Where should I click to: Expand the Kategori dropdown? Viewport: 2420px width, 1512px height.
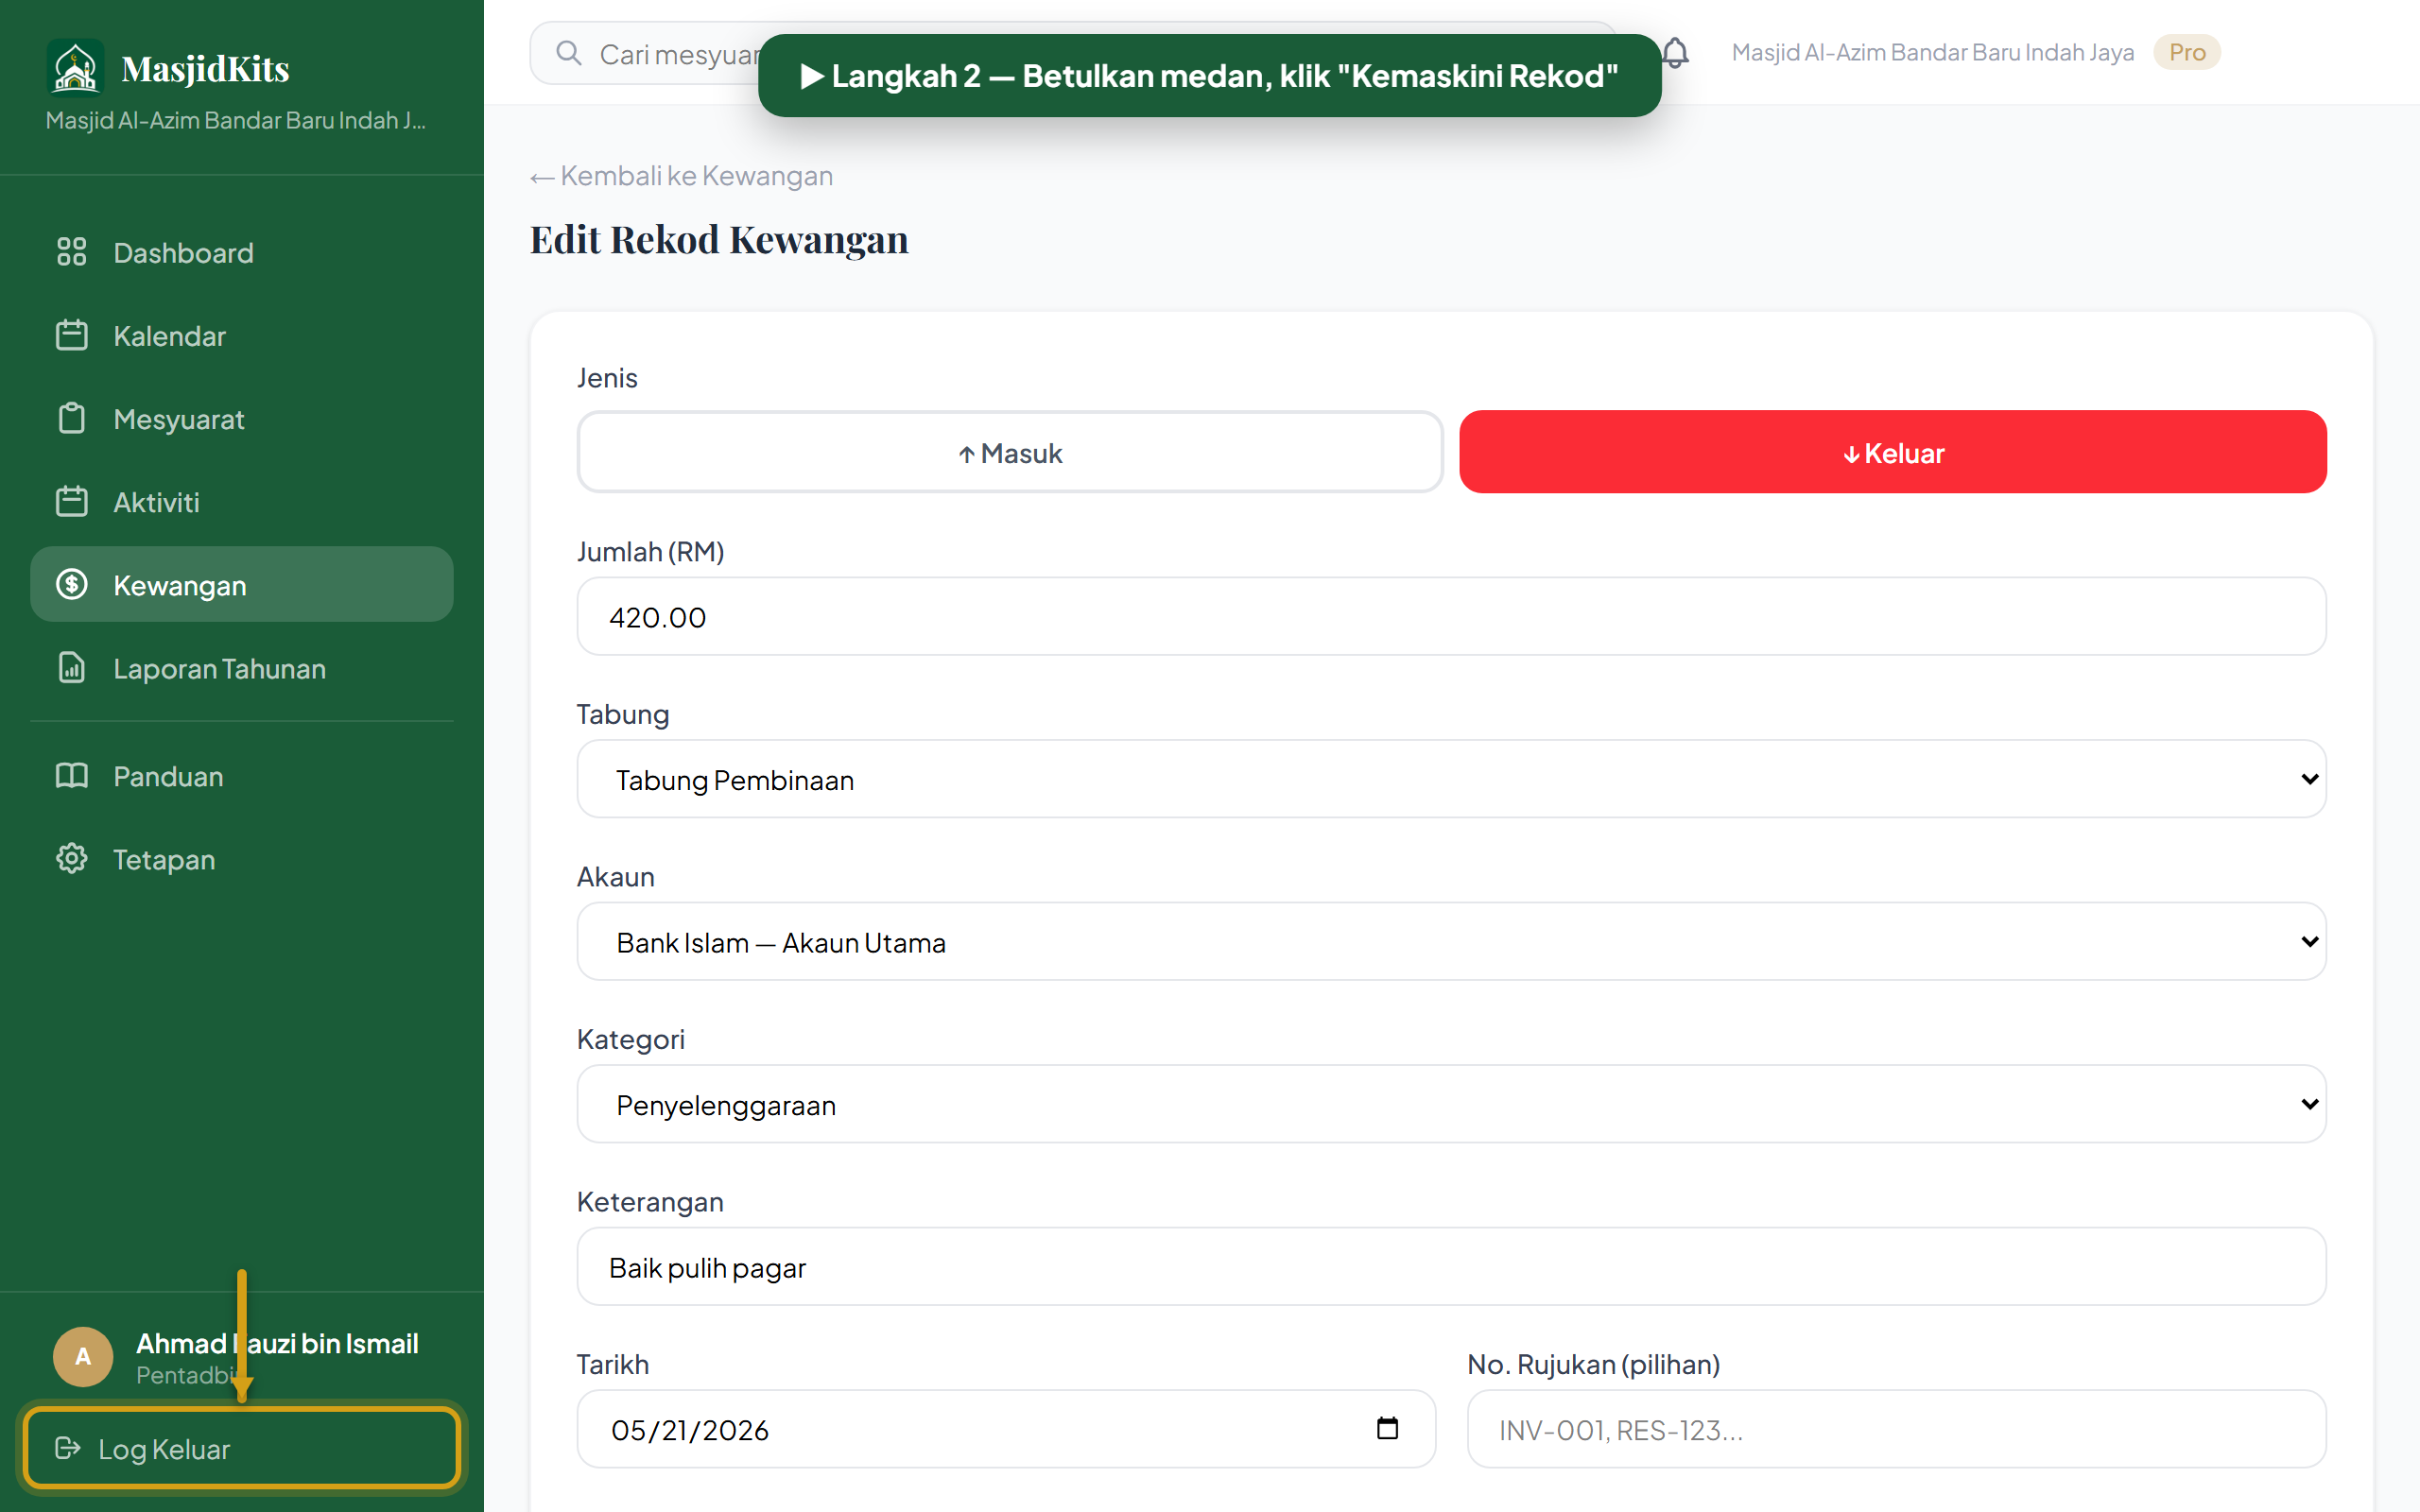1451,1104
